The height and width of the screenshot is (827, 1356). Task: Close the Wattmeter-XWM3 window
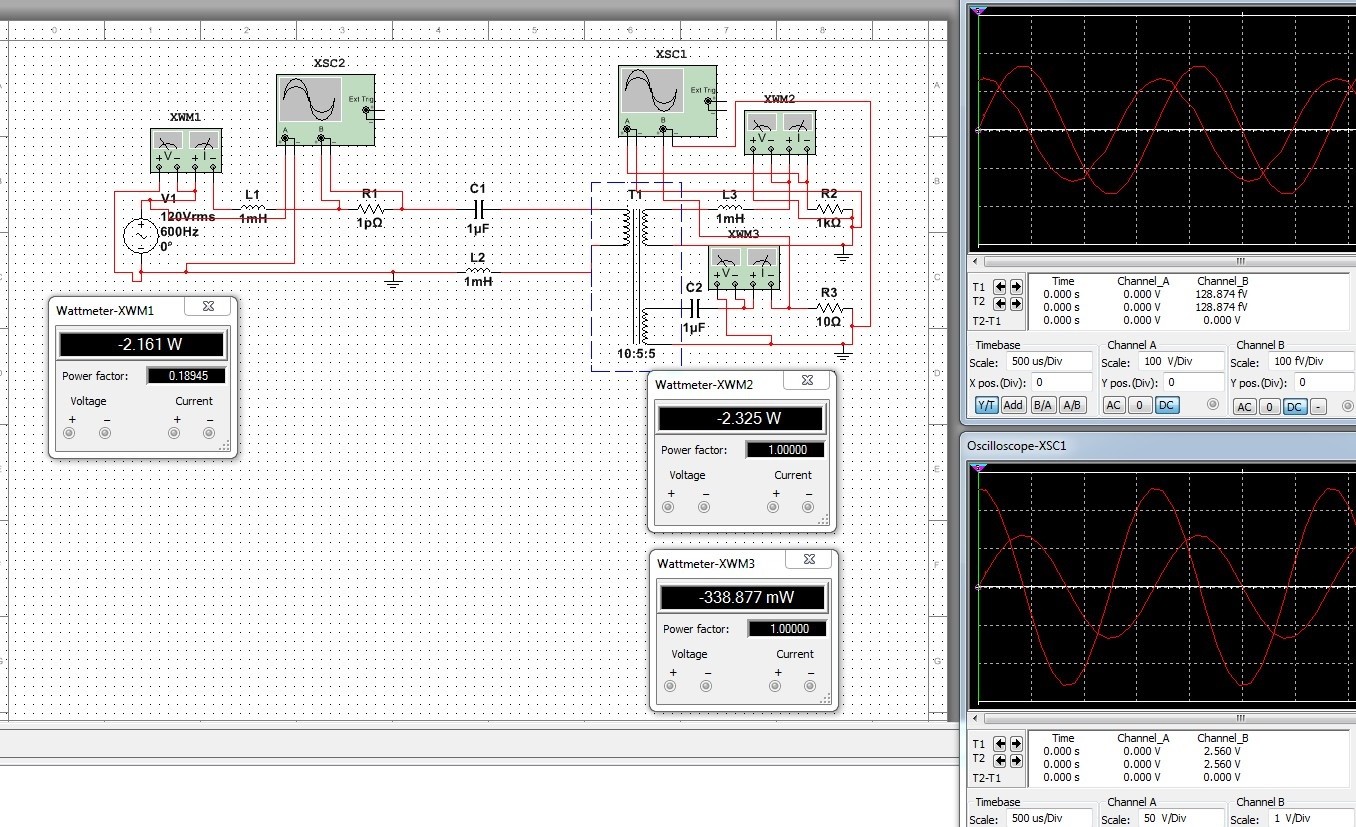(809, 560)
